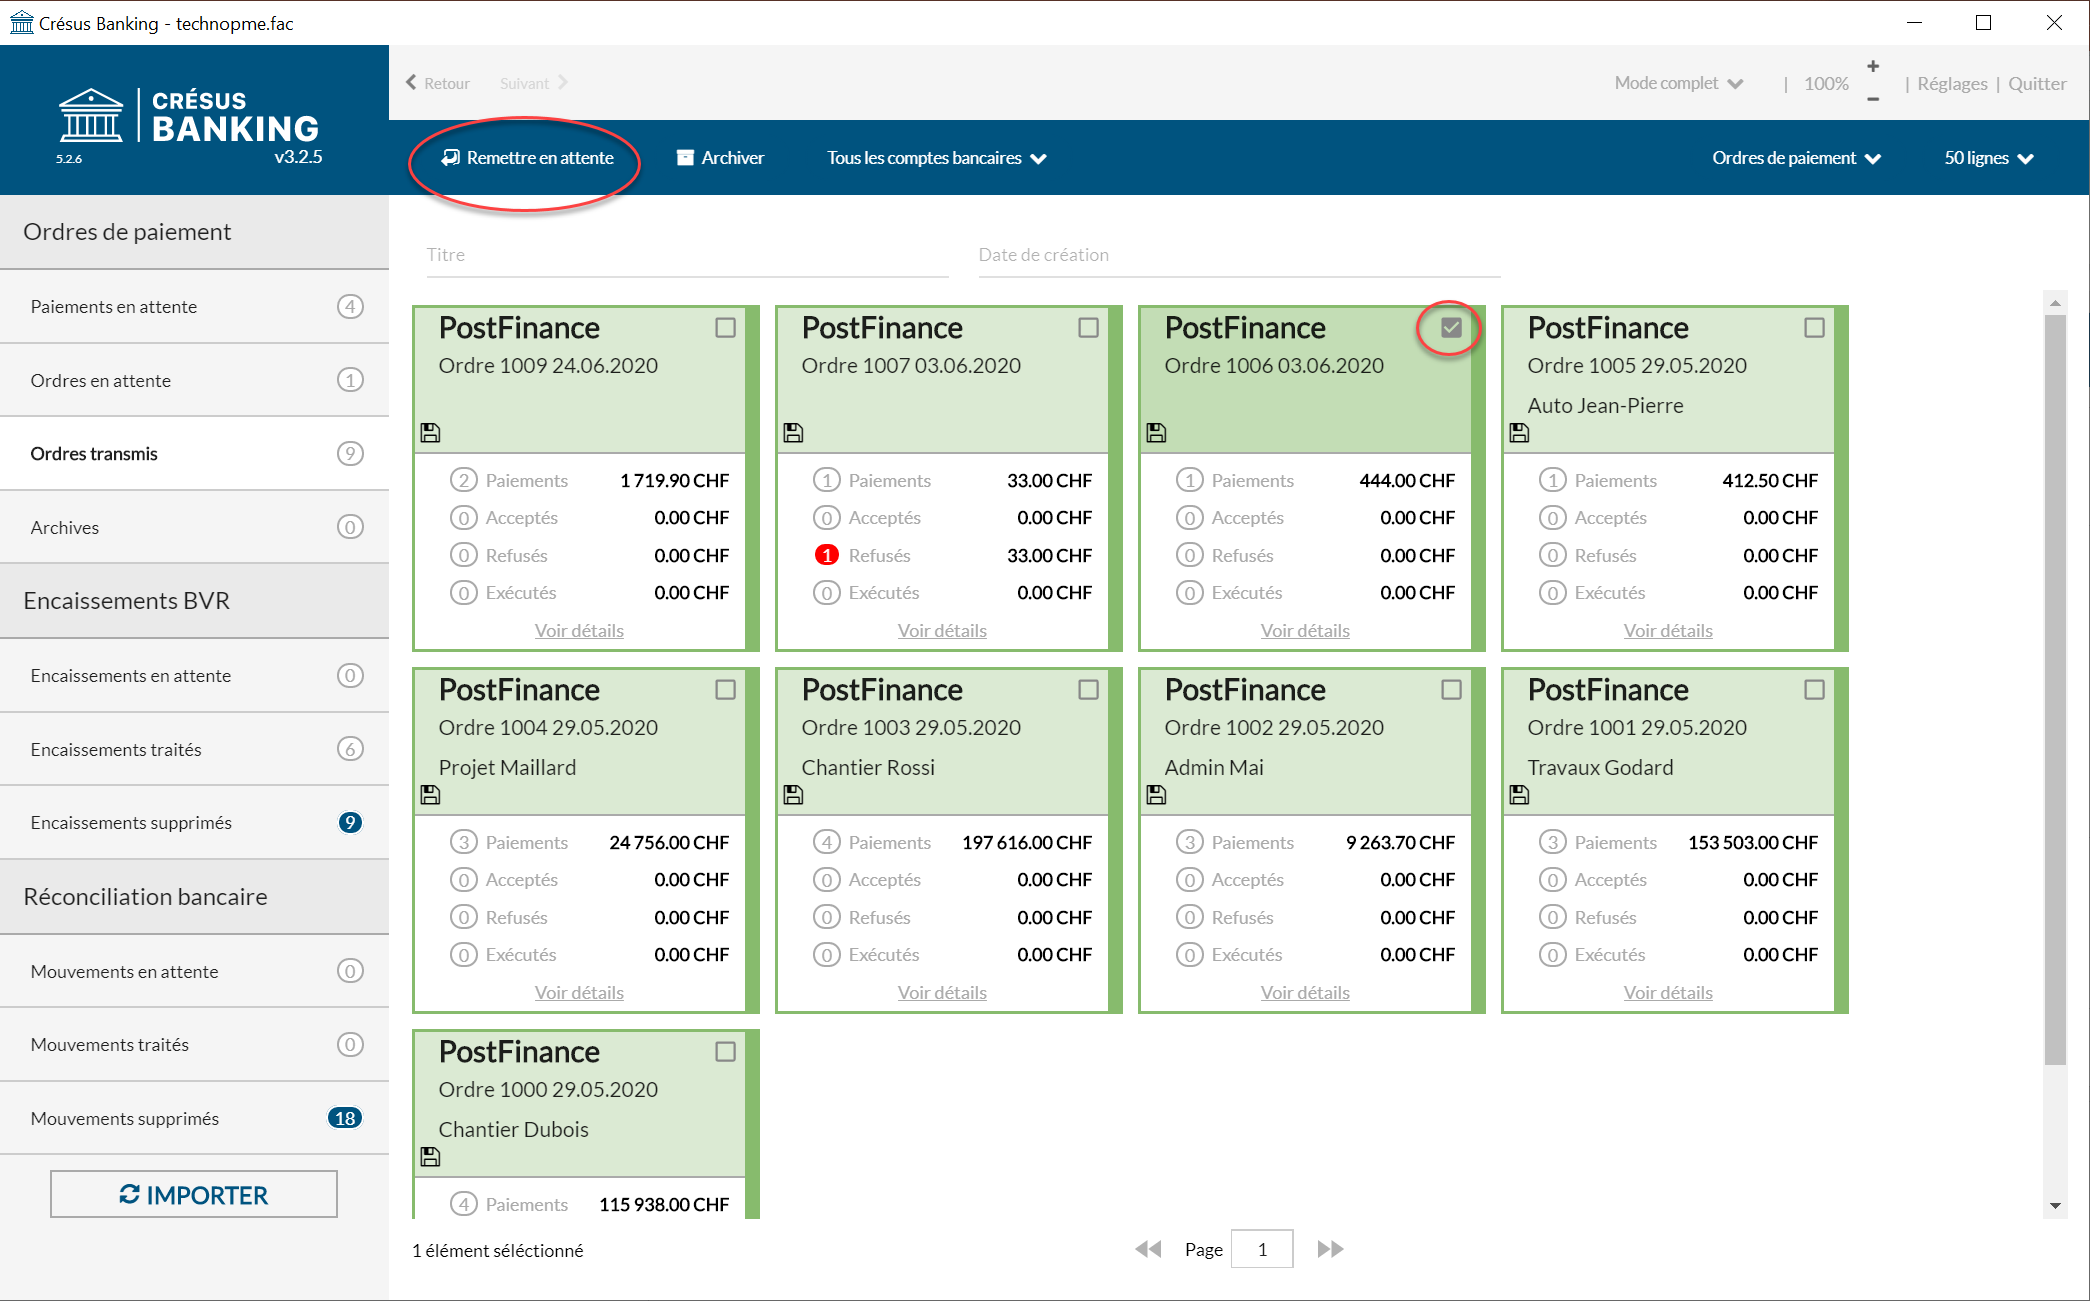Screen dimensions: 2090x1301
Task: Go to first page with double-left arrows
Action: [1148, 1249]
